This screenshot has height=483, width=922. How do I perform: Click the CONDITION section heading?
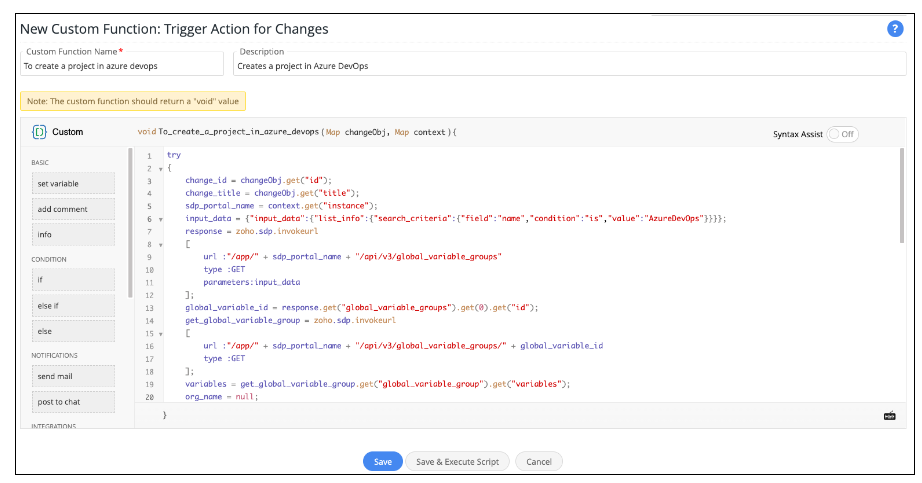pyautogui.click(x=49, y=259)
